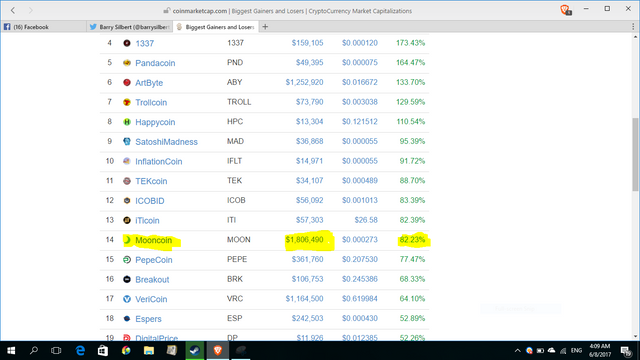Screen dimensions: 640x360
Task: Launch Microsoft Edge from the taskbar
Action: click(x=80, y=351)
